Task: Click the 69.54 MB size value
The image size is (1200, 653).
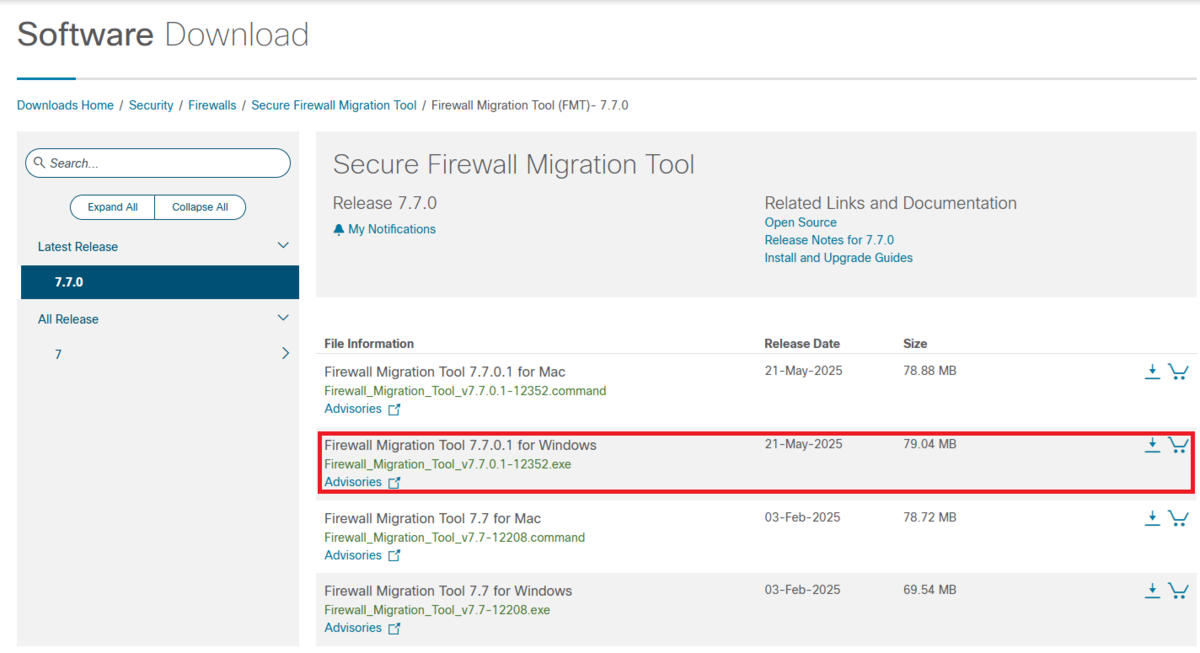Action: pos(930,590)
